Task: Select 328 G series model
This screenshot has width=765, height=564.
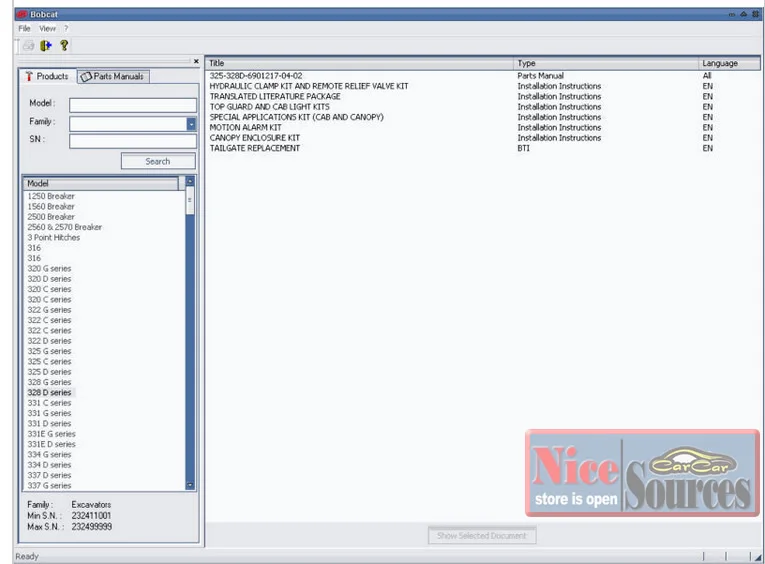Action: pyautogui.click(x=49, y=382)
